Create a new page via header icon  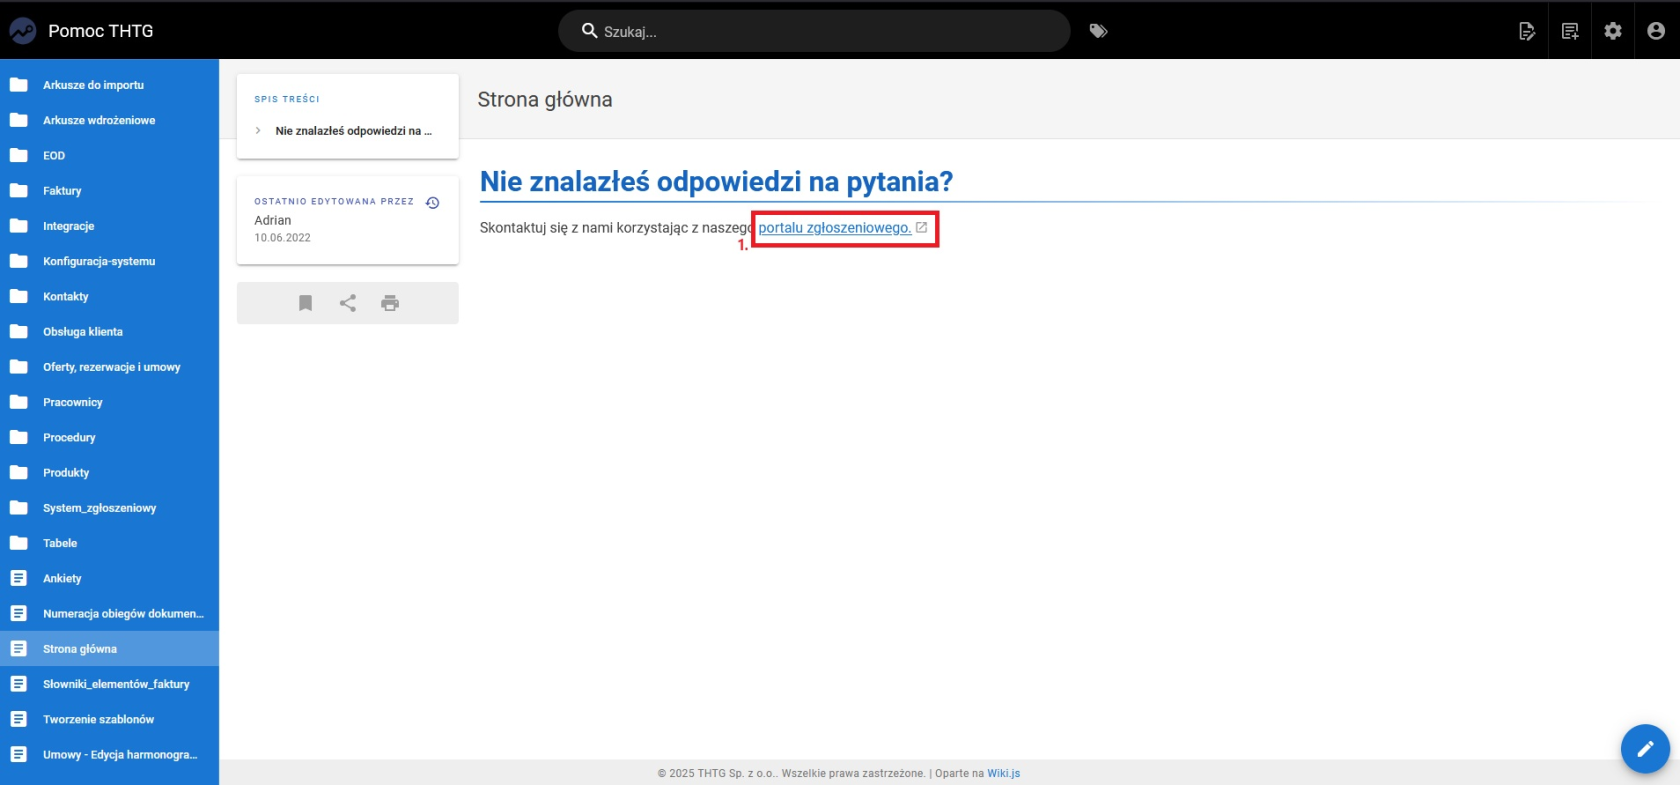[x=1570, y=31]
